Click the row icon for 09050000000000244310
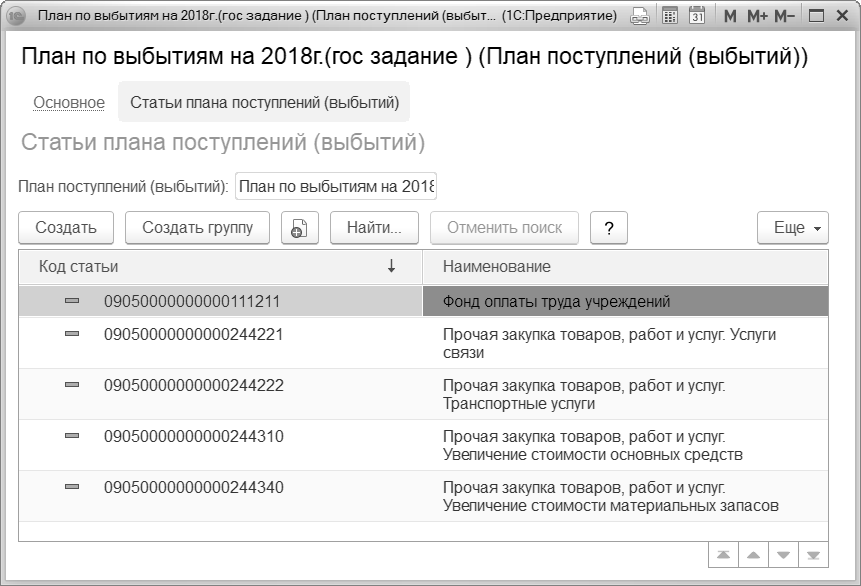Viewport: 861px width, 586px height. pyautogui.click(x=72, y=436)
